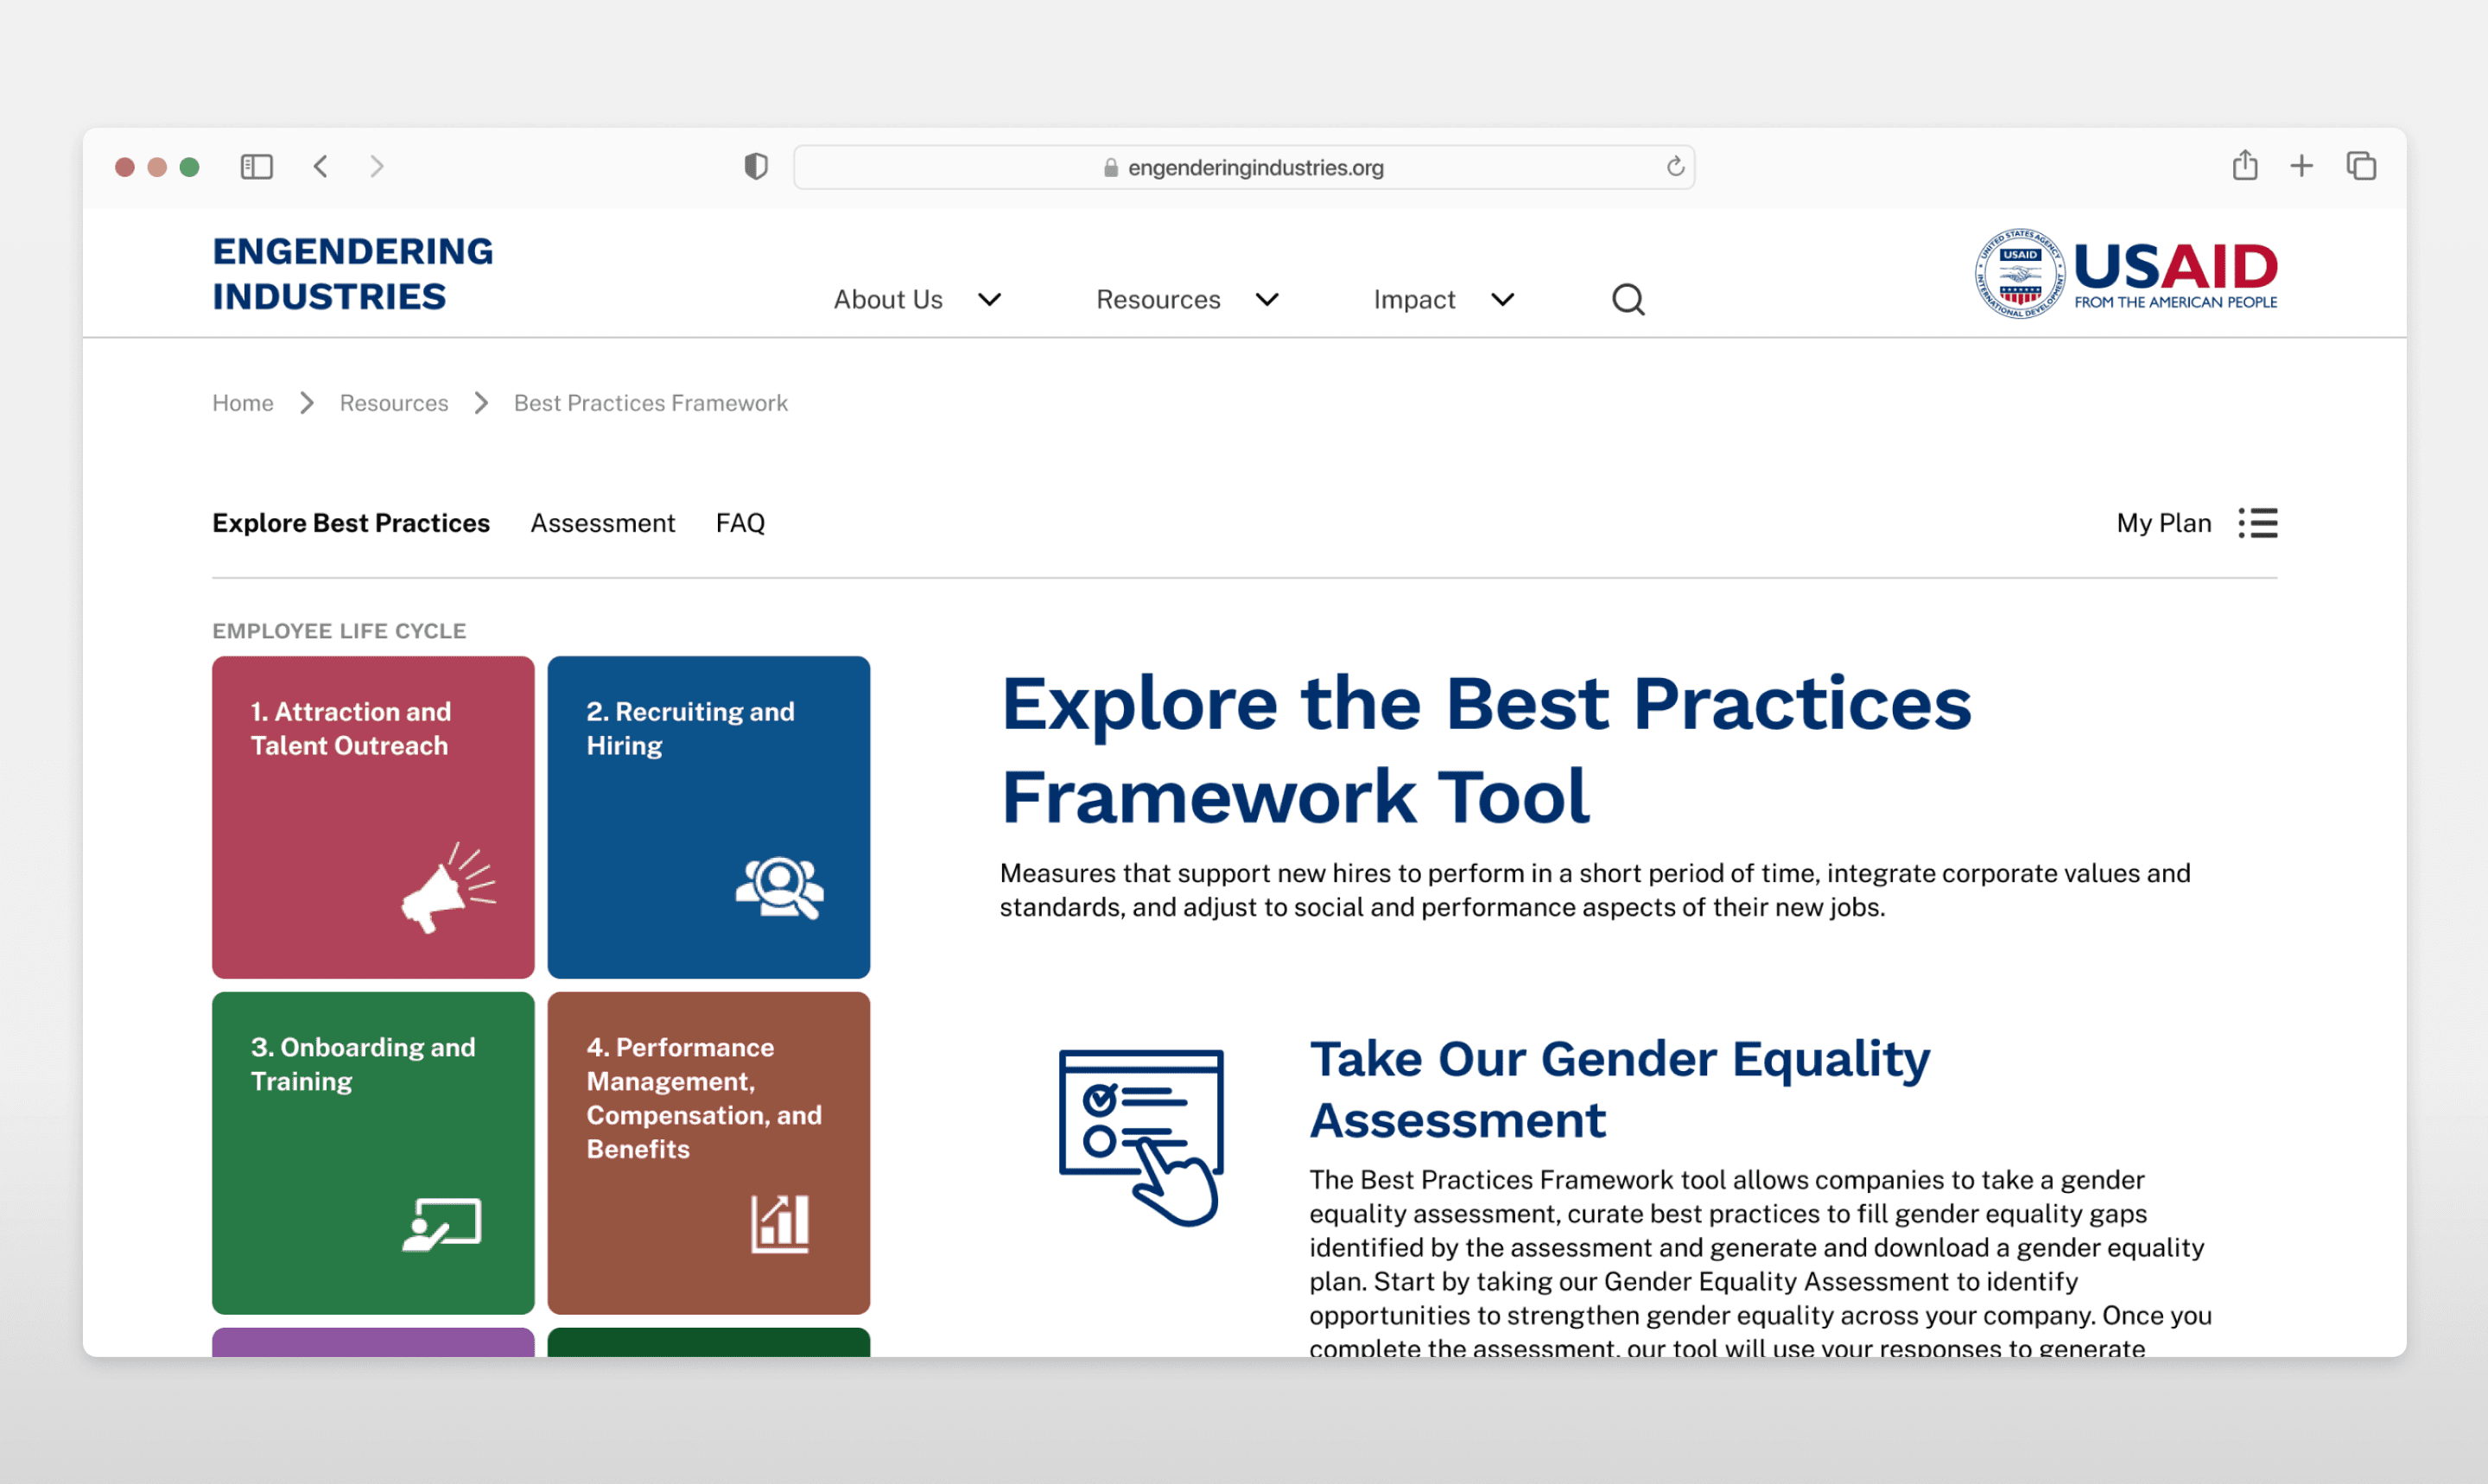Click the Safari share icon
2488x1484 pixels.
[x=2244, y=166]
